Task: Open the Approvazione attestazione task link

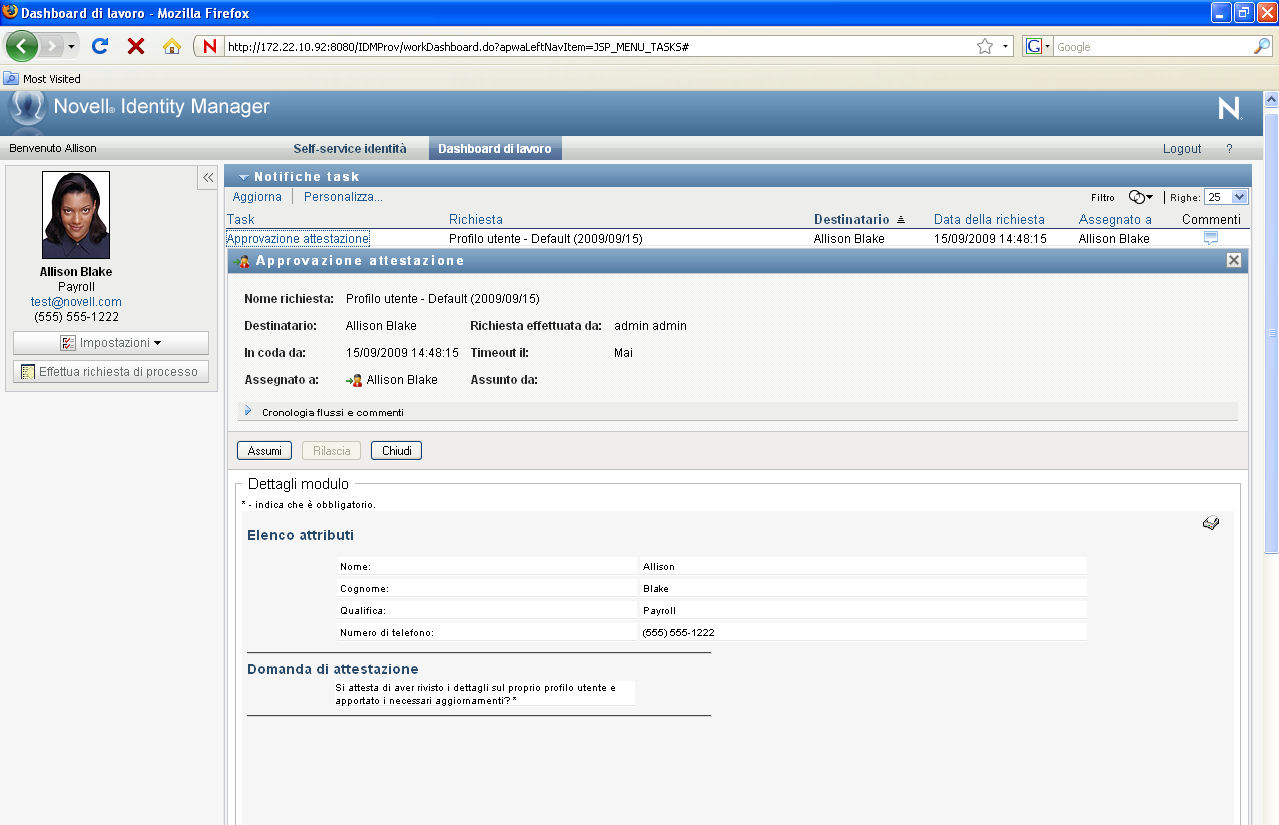Action: point(298,239)
